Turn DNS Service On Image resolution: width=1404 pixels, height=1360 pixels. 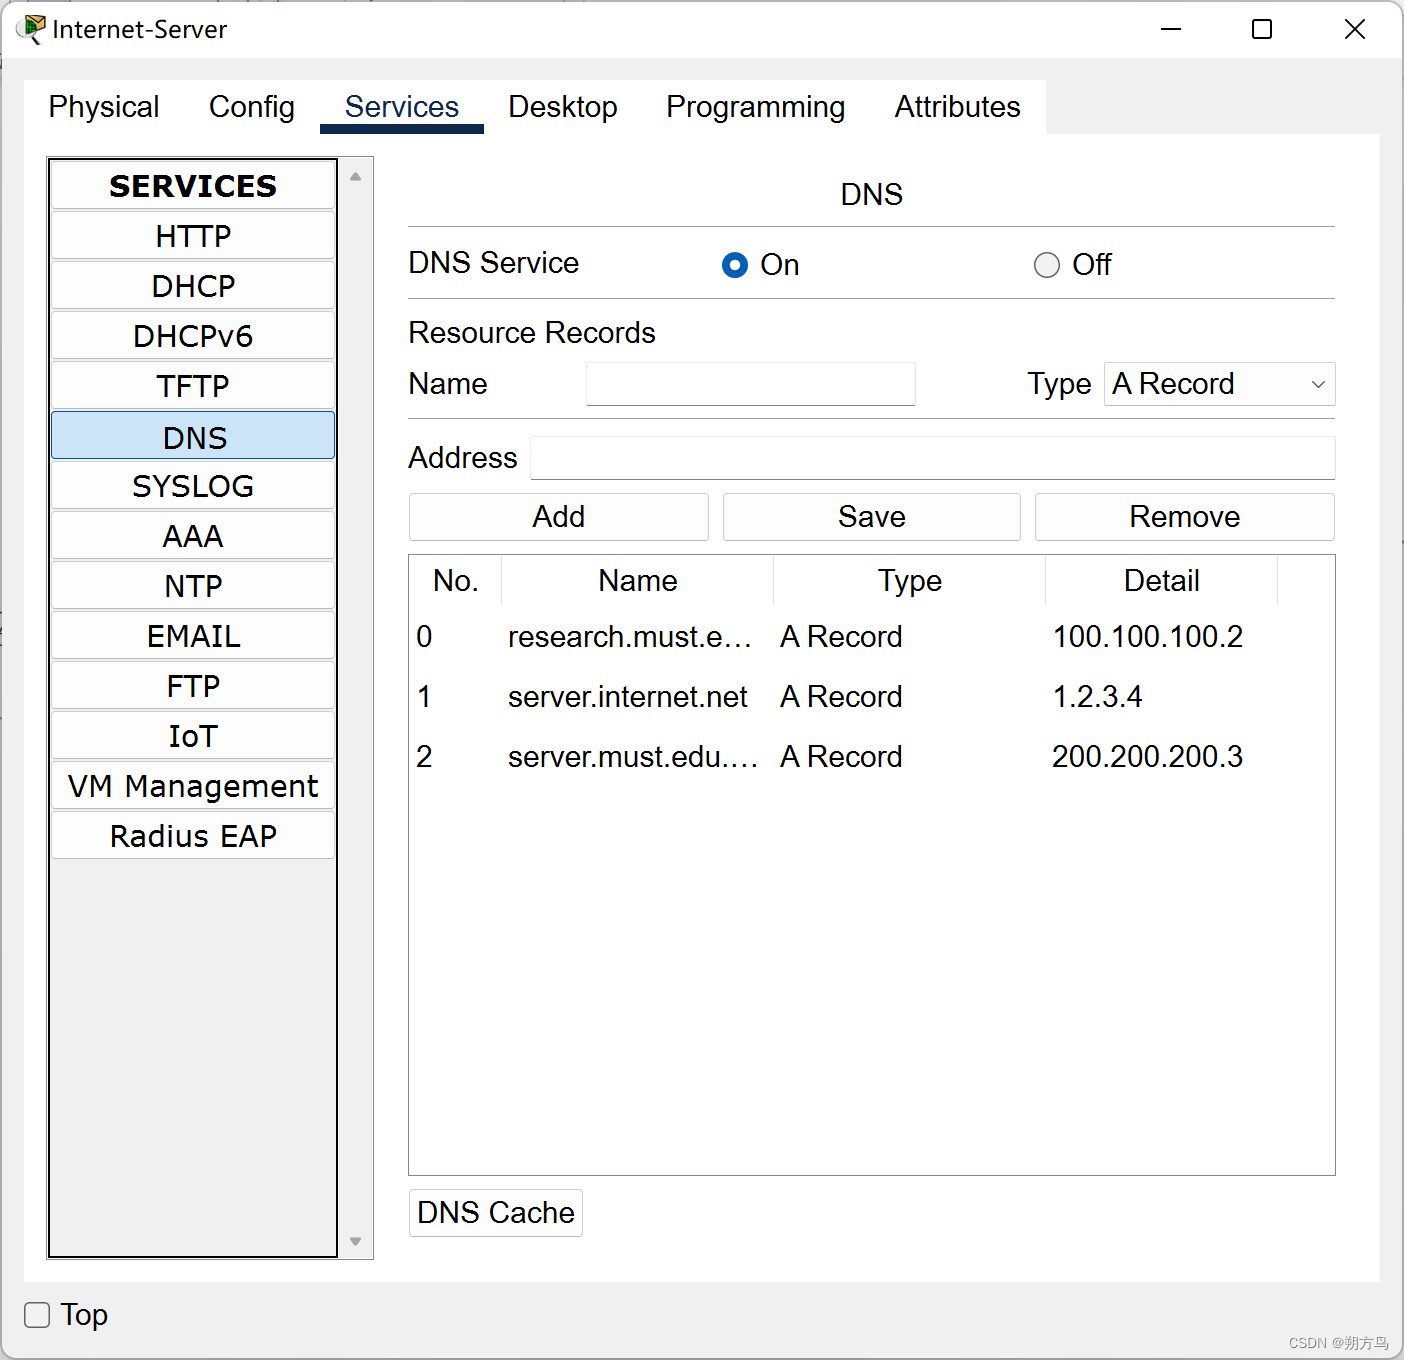point(735,265)
